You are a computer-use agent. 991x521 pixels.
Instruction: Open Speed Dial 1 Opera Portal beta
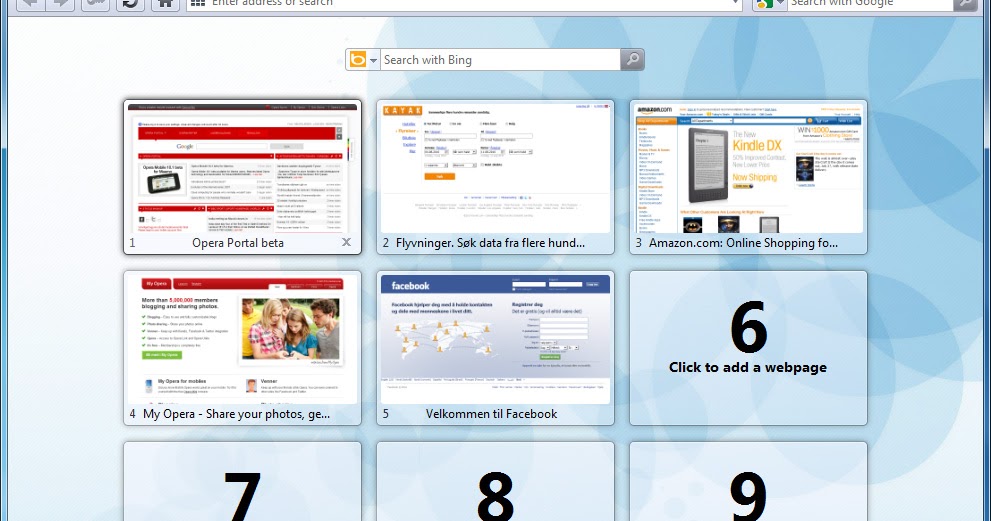[x=242, y=177]
